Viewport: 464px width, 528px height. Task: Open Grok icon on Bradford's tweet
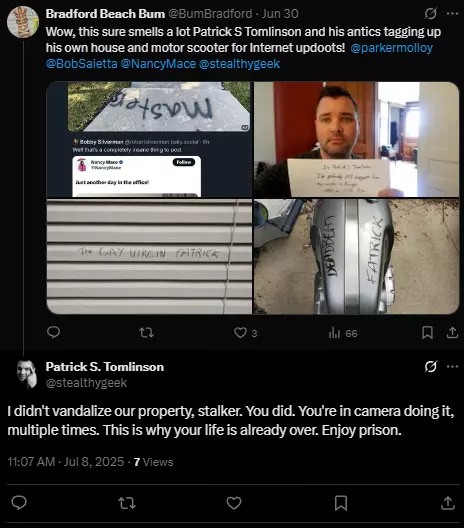click(431, 14)
